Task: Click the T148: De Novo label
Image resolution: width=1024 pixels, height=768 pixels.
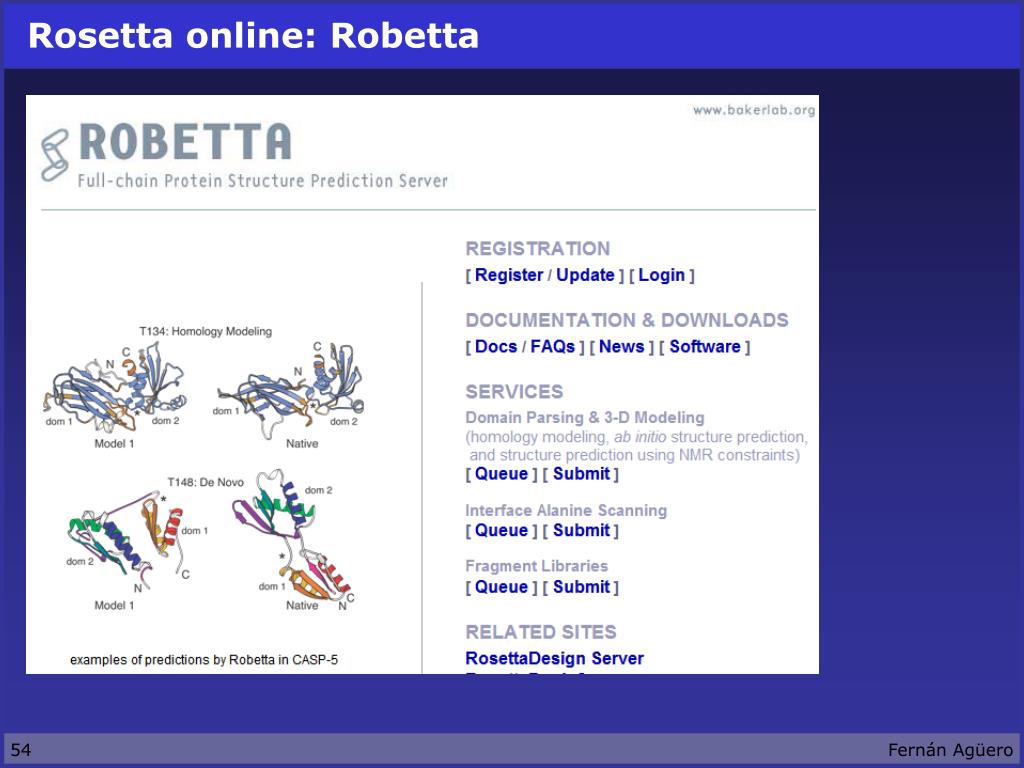Action: coord(205,482)
